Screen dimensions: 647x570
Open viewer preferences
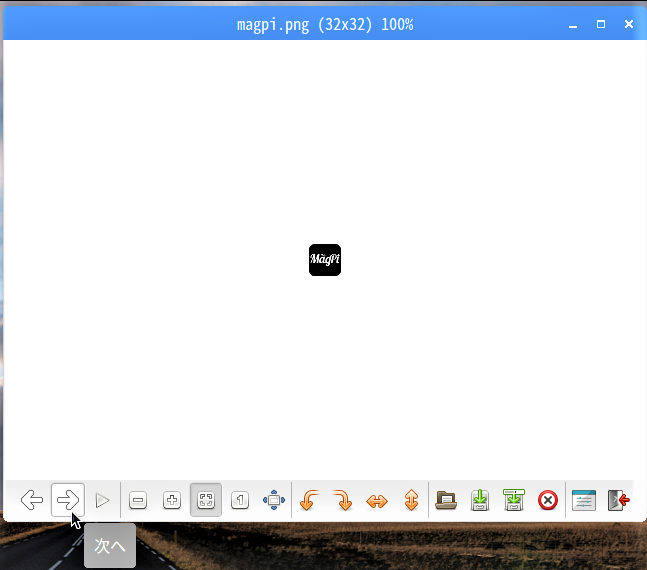point(583,500)
